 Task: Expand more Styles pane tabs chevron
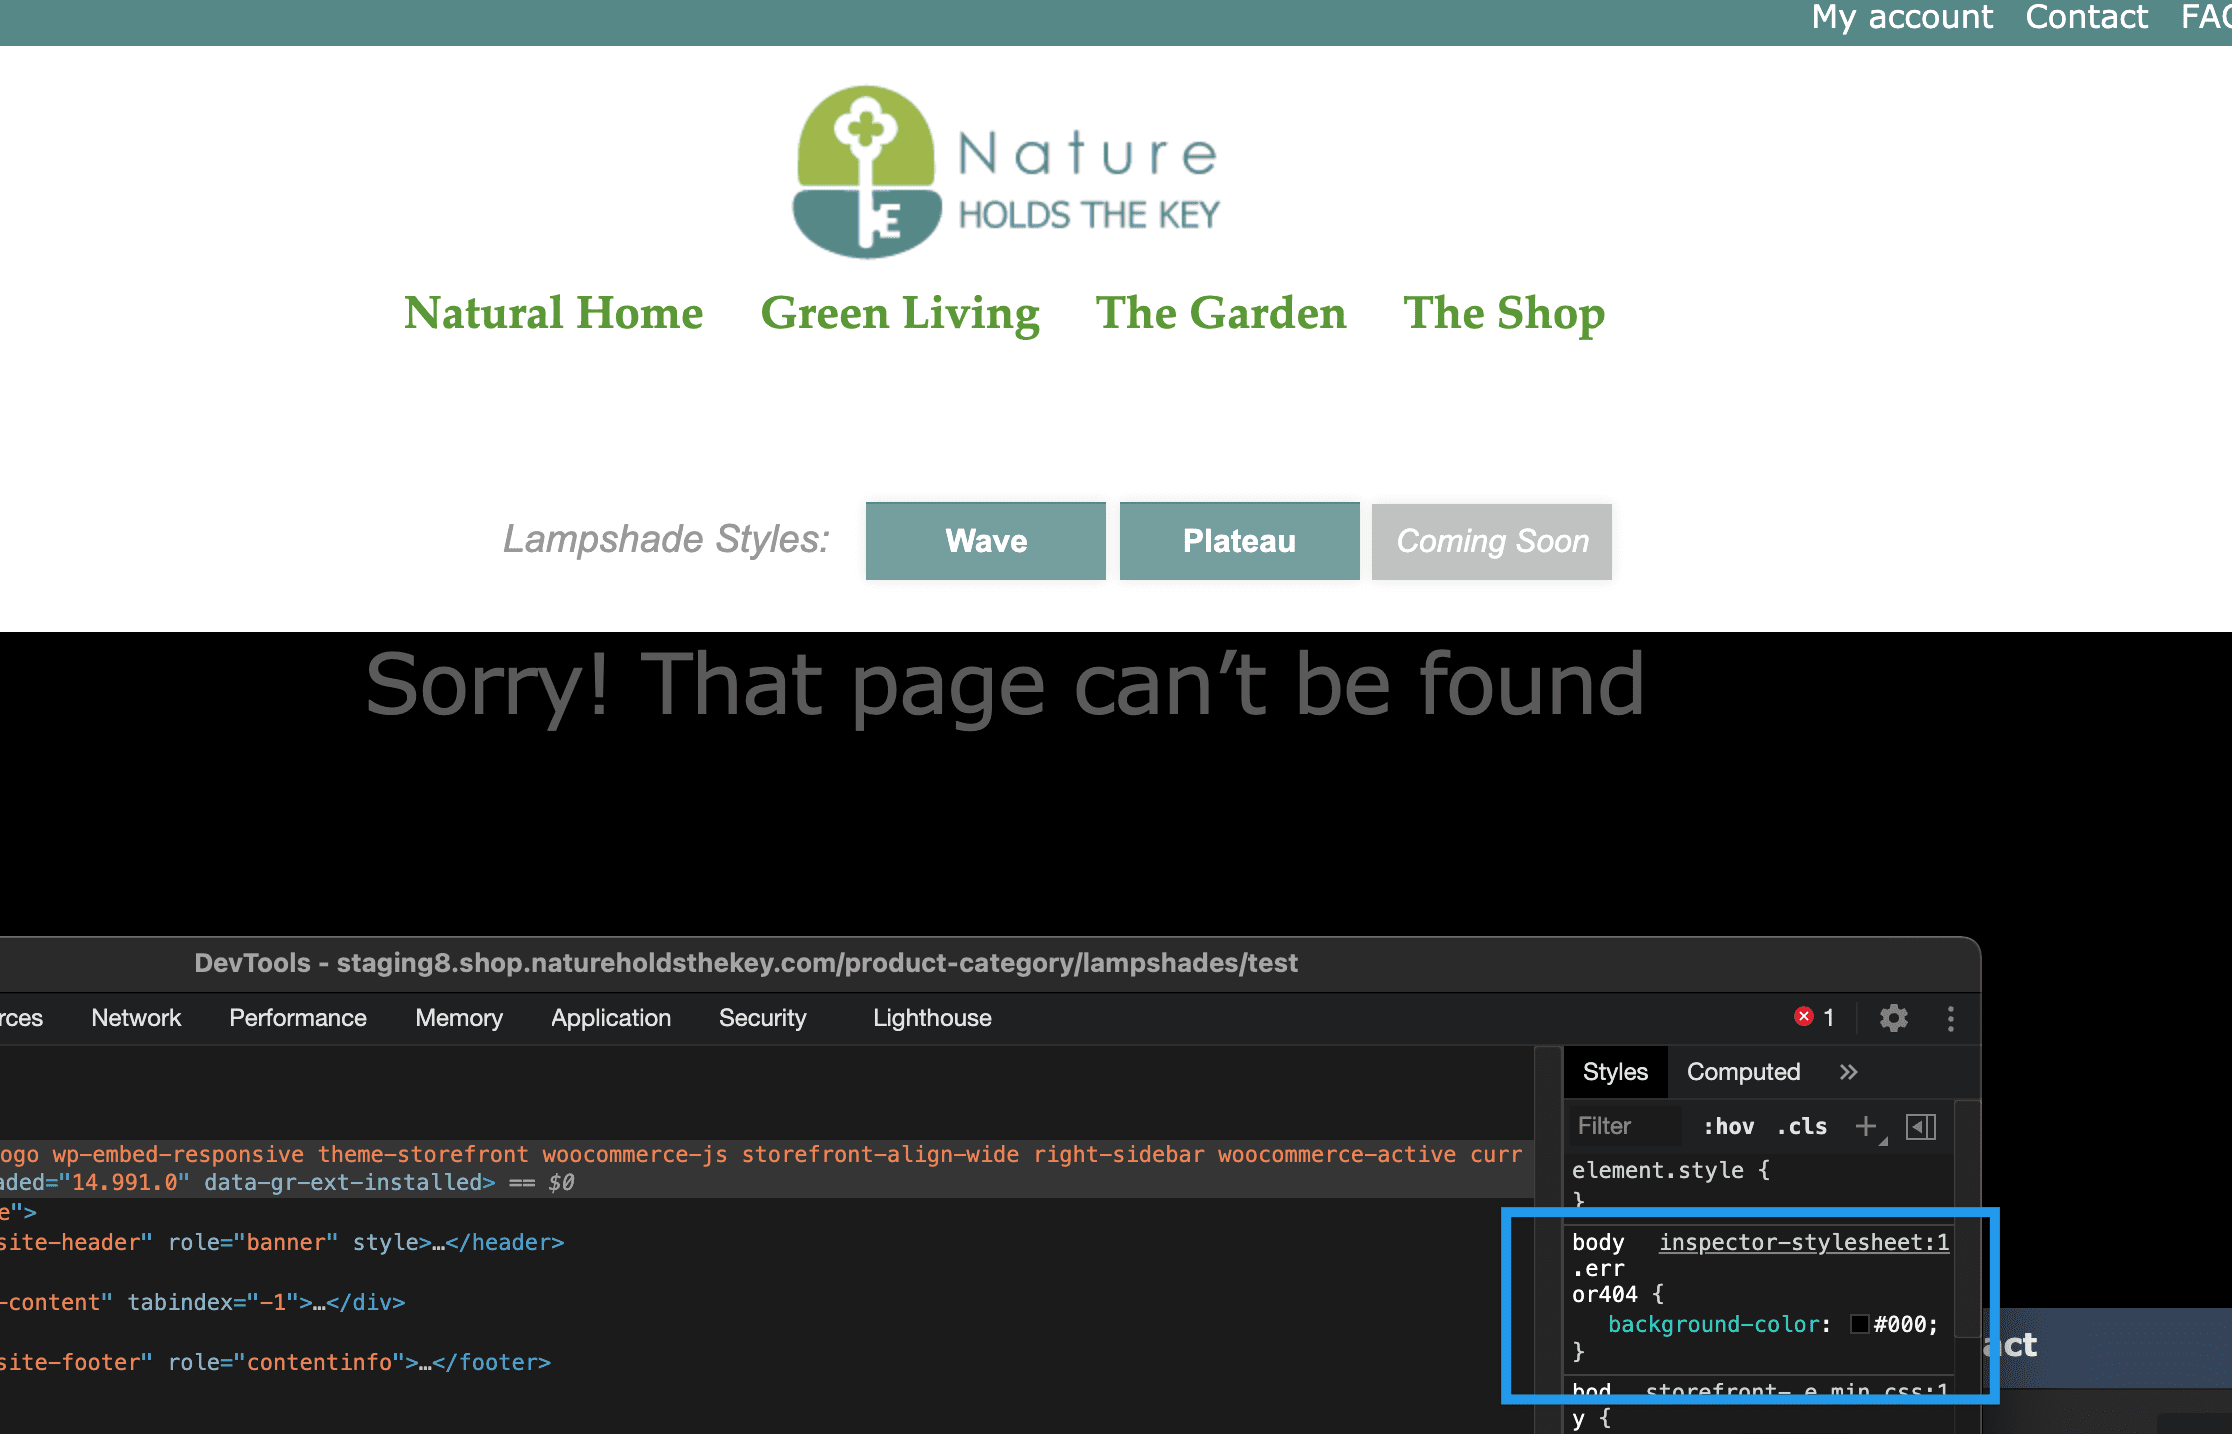pos(1848,1072)
